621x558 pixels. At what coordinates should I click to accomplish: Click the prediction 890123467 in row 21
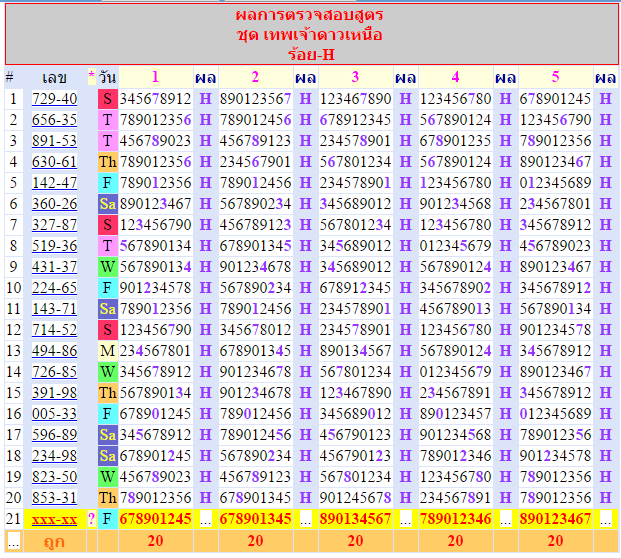pyautogui.click(x=555, y=519)
